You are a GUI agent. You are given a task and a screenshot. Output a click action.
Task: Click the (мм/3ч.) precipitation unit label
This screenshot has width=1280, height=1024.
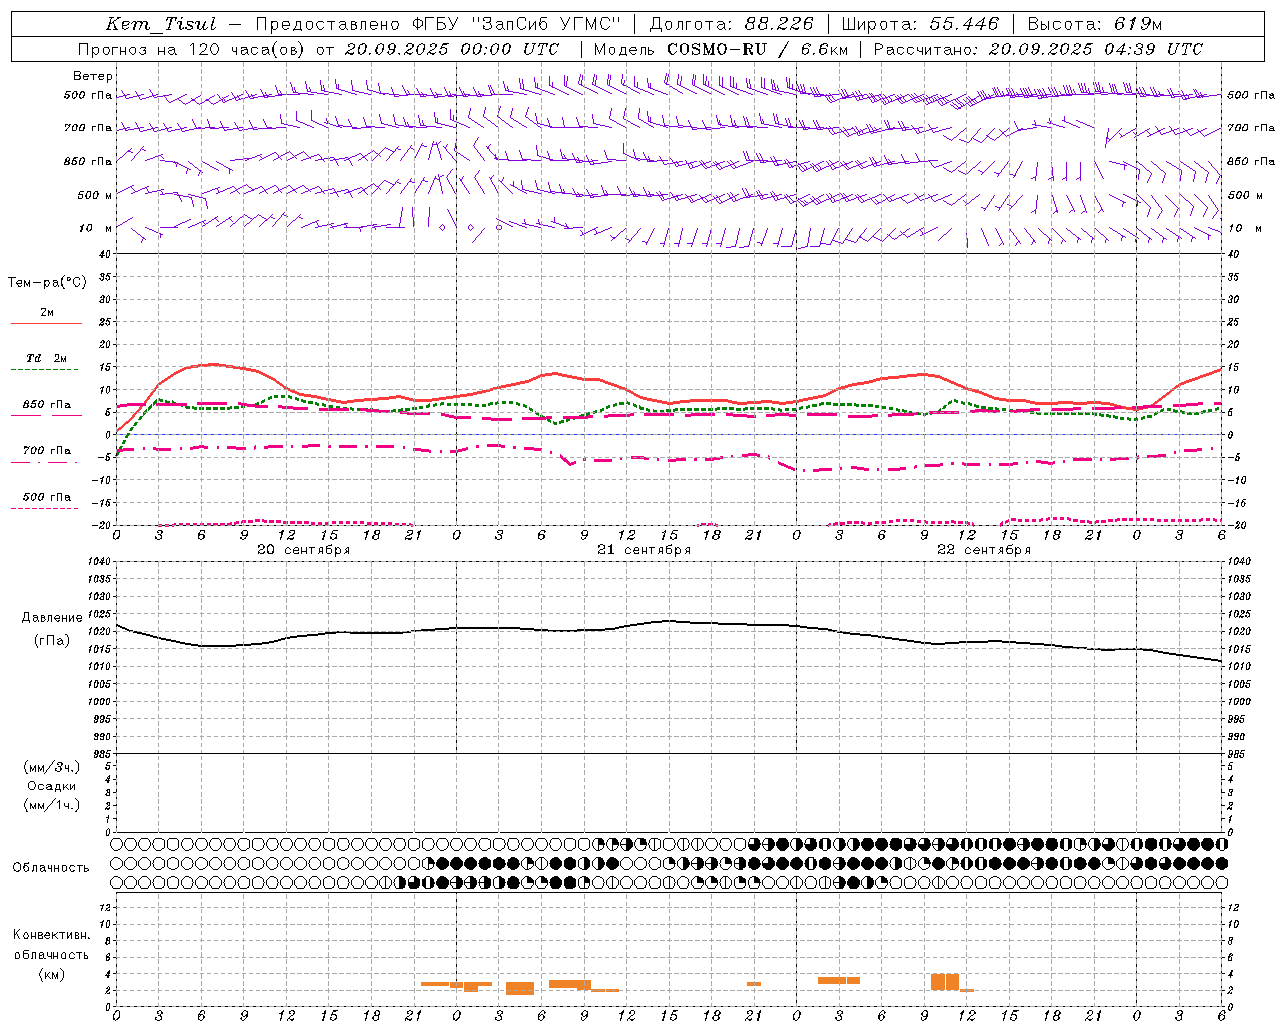tap(52, 767)
